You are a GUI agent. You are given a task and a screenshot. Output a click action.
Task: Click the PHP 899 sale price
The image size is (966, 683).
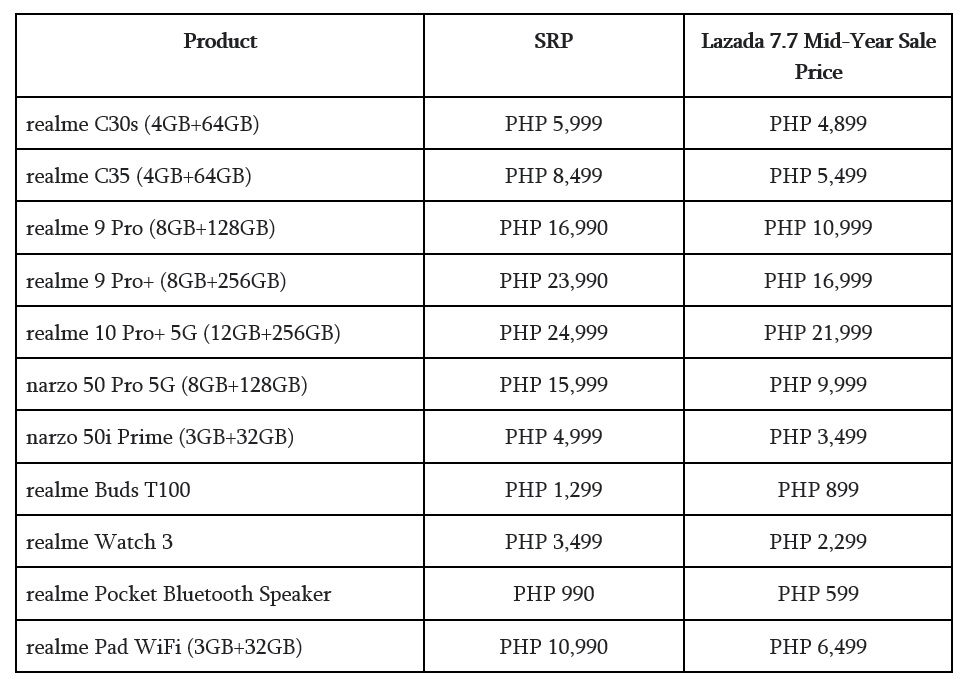(818, 490)
